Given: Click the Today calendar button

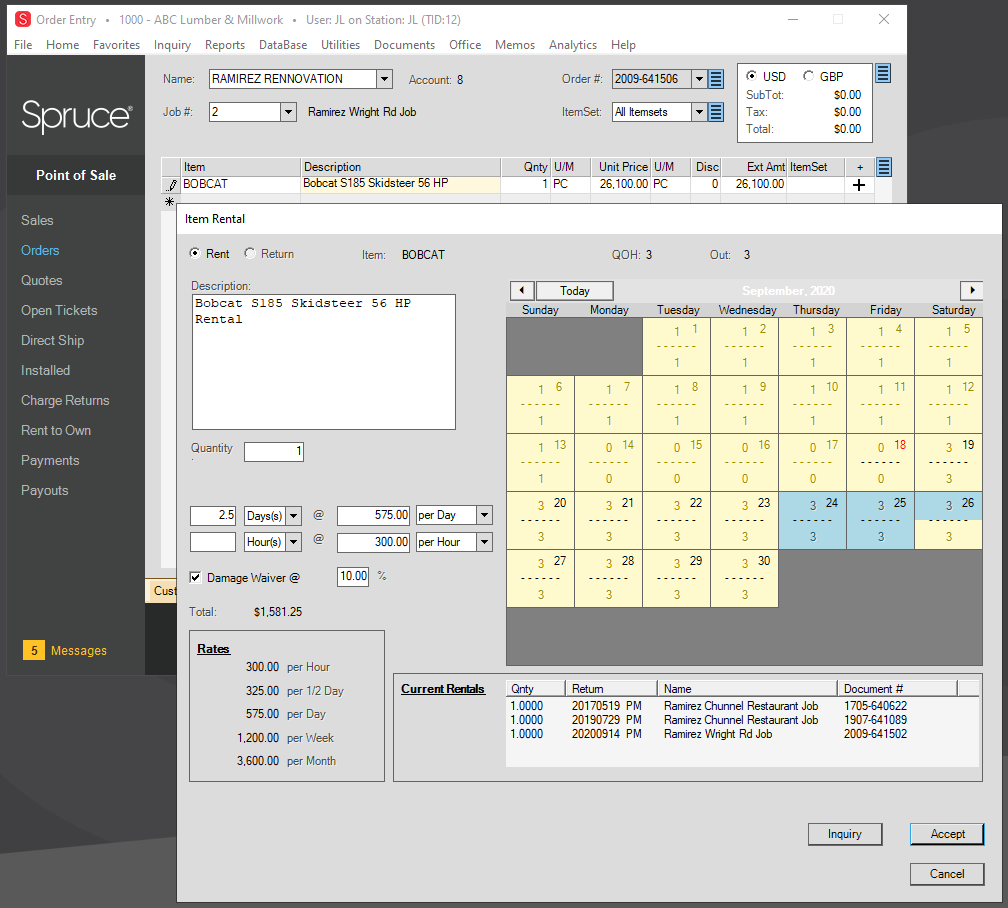Looking at the screenshot, I should 575,291.
